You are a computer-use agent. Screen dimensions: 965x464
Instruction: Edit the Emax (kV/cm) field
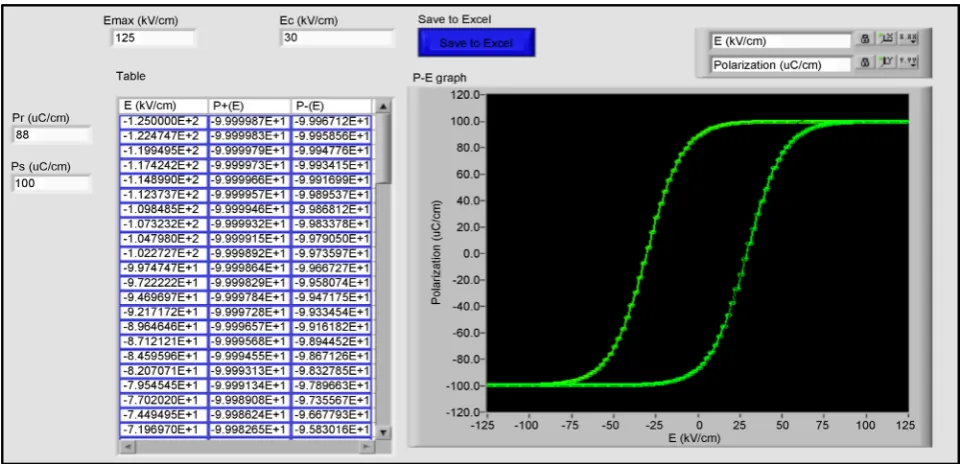[x=153, y=38]
